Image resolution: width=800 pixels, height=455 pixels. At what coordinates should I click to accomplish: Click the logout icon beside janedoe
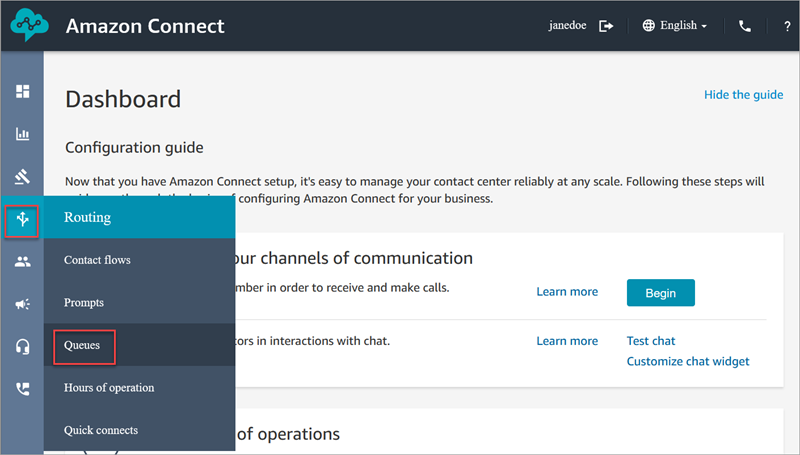pos(606,26)
